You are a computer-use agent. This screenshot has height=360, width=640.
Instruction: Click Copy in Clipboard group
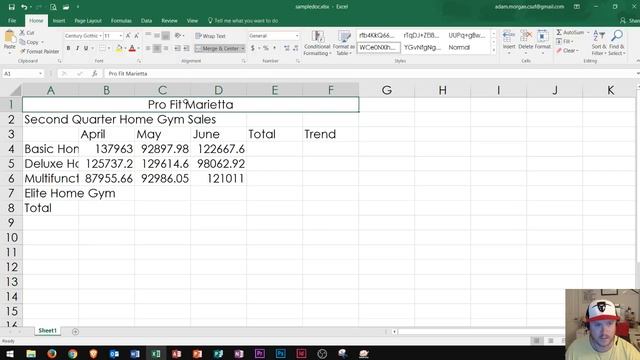coord(31,42)
